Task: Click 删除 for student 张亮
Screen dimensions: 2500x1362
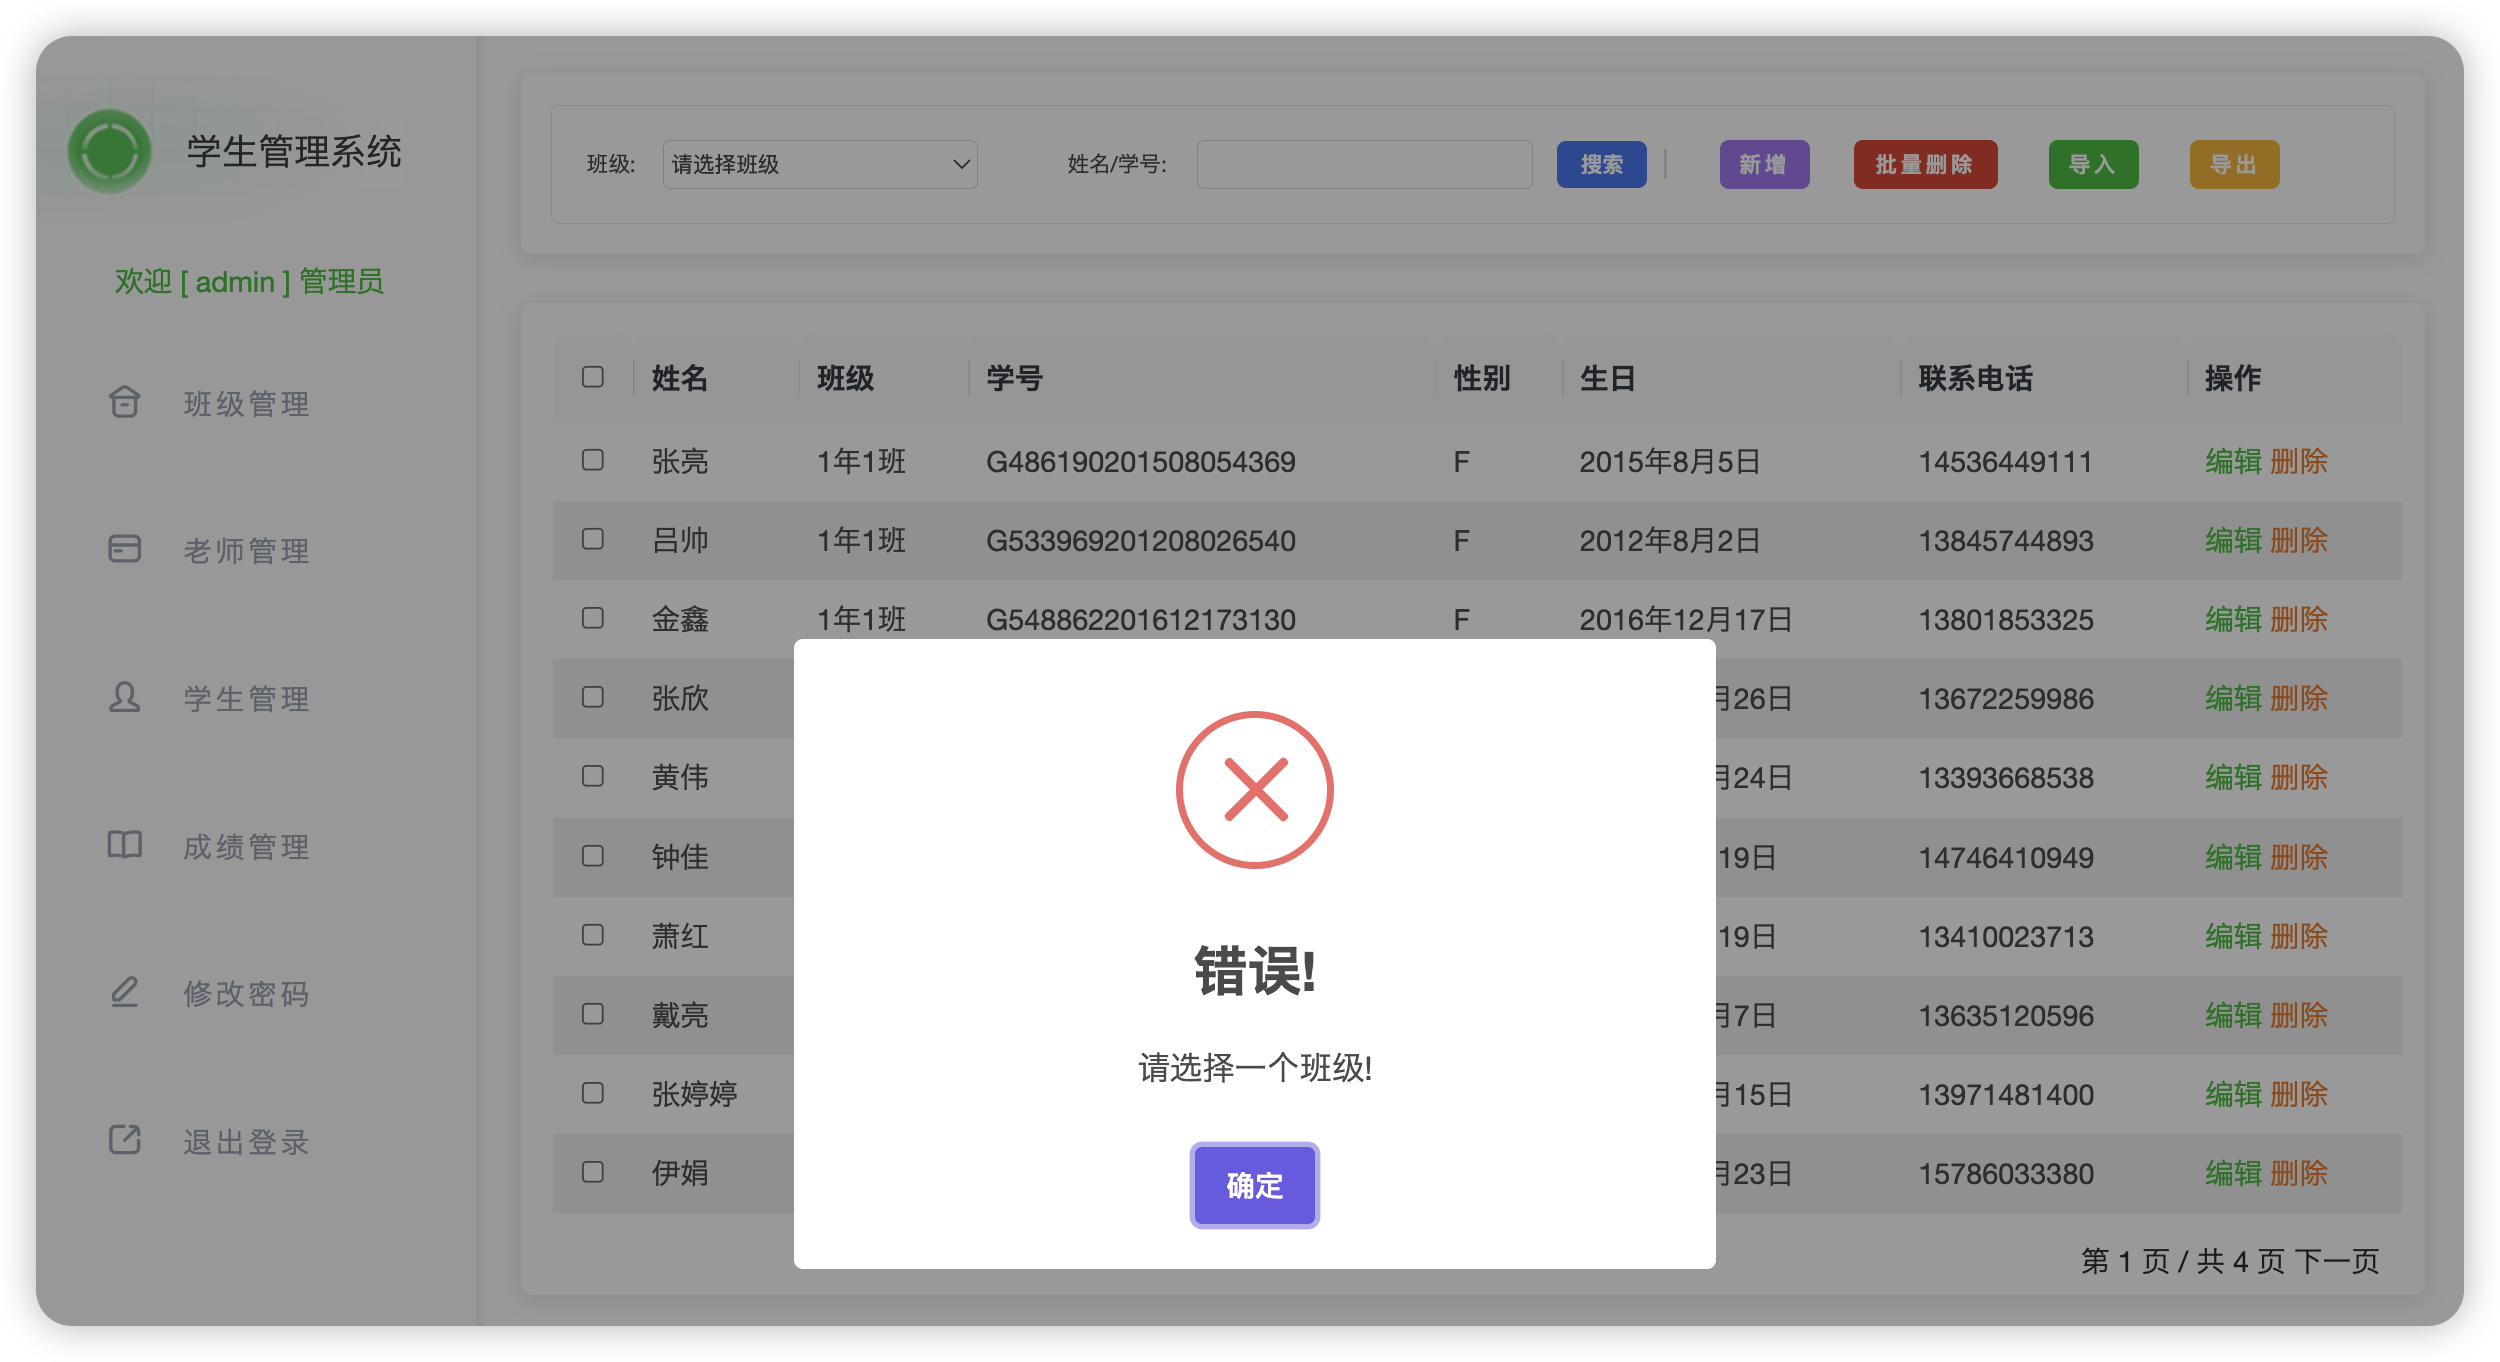Action: pos(2299,462)
